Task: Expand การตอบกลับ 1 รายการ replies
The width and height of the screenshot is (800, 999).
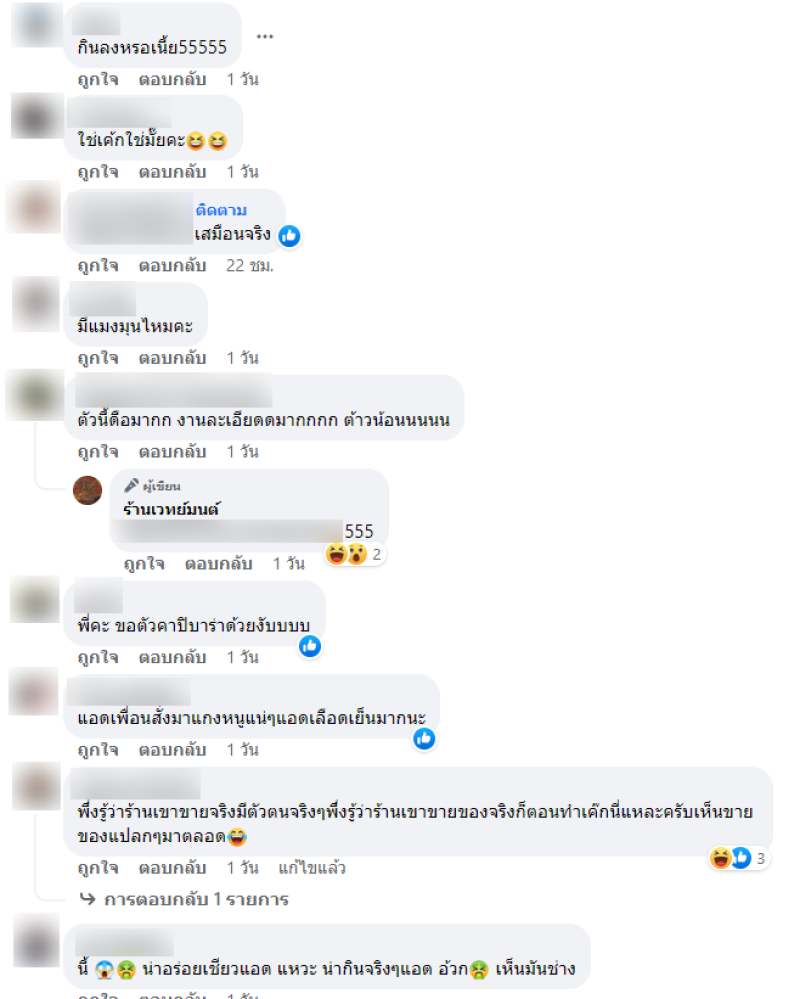Action: 196,899
